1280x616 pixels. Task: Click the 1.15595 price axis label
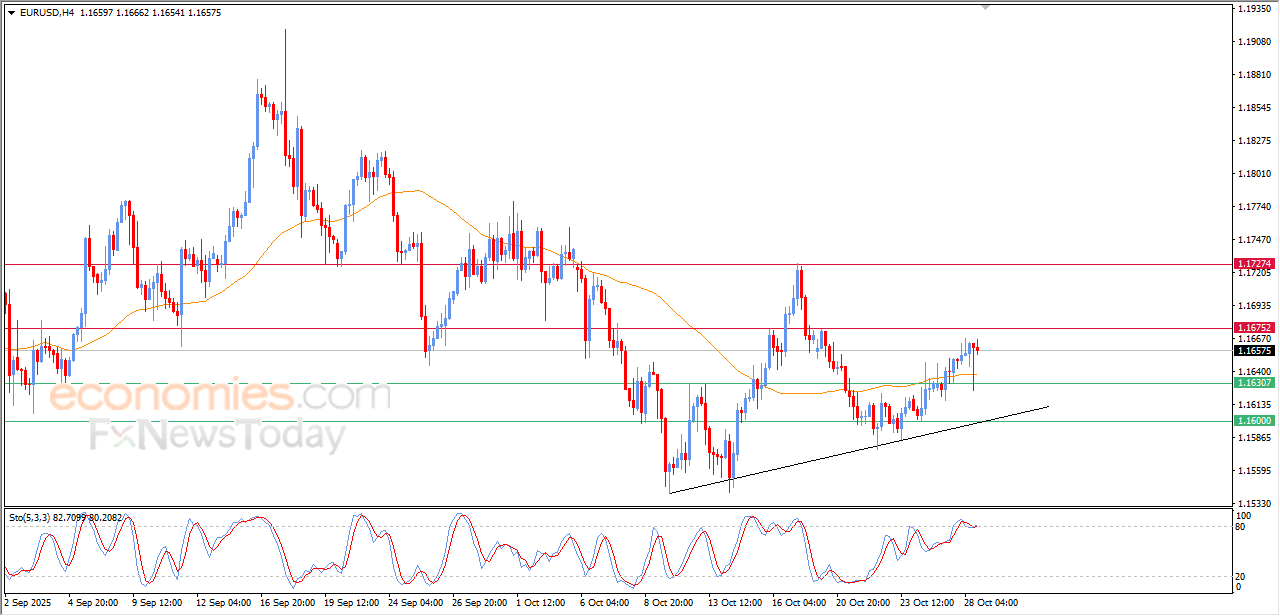point(1254,471)
